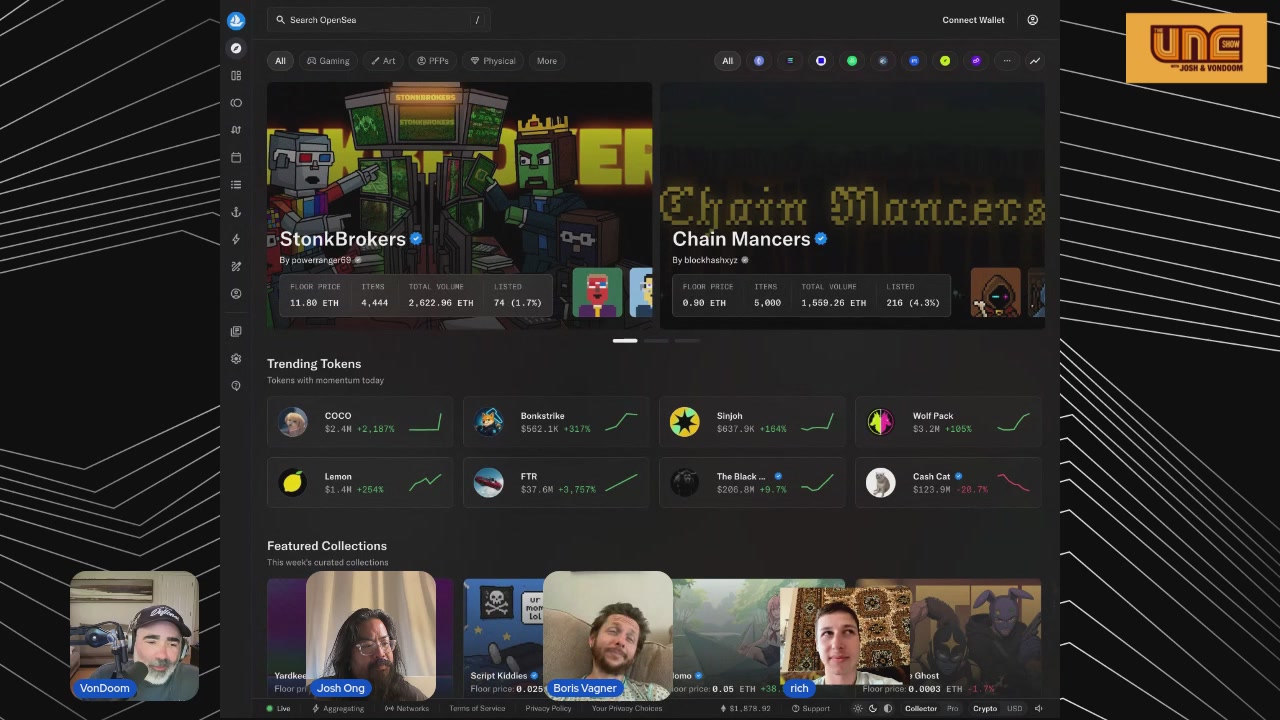1280x720 pixels.
Task: Filter by the yellow-green chain icon
Action: (x=945, y=61)
